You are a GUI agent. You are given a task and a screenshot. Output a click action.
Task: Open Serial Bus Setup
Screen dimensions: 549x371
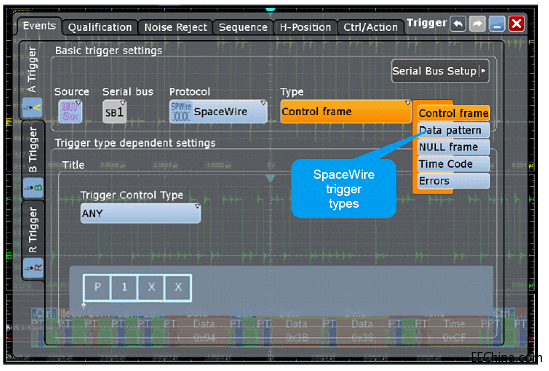pos(440,71)
